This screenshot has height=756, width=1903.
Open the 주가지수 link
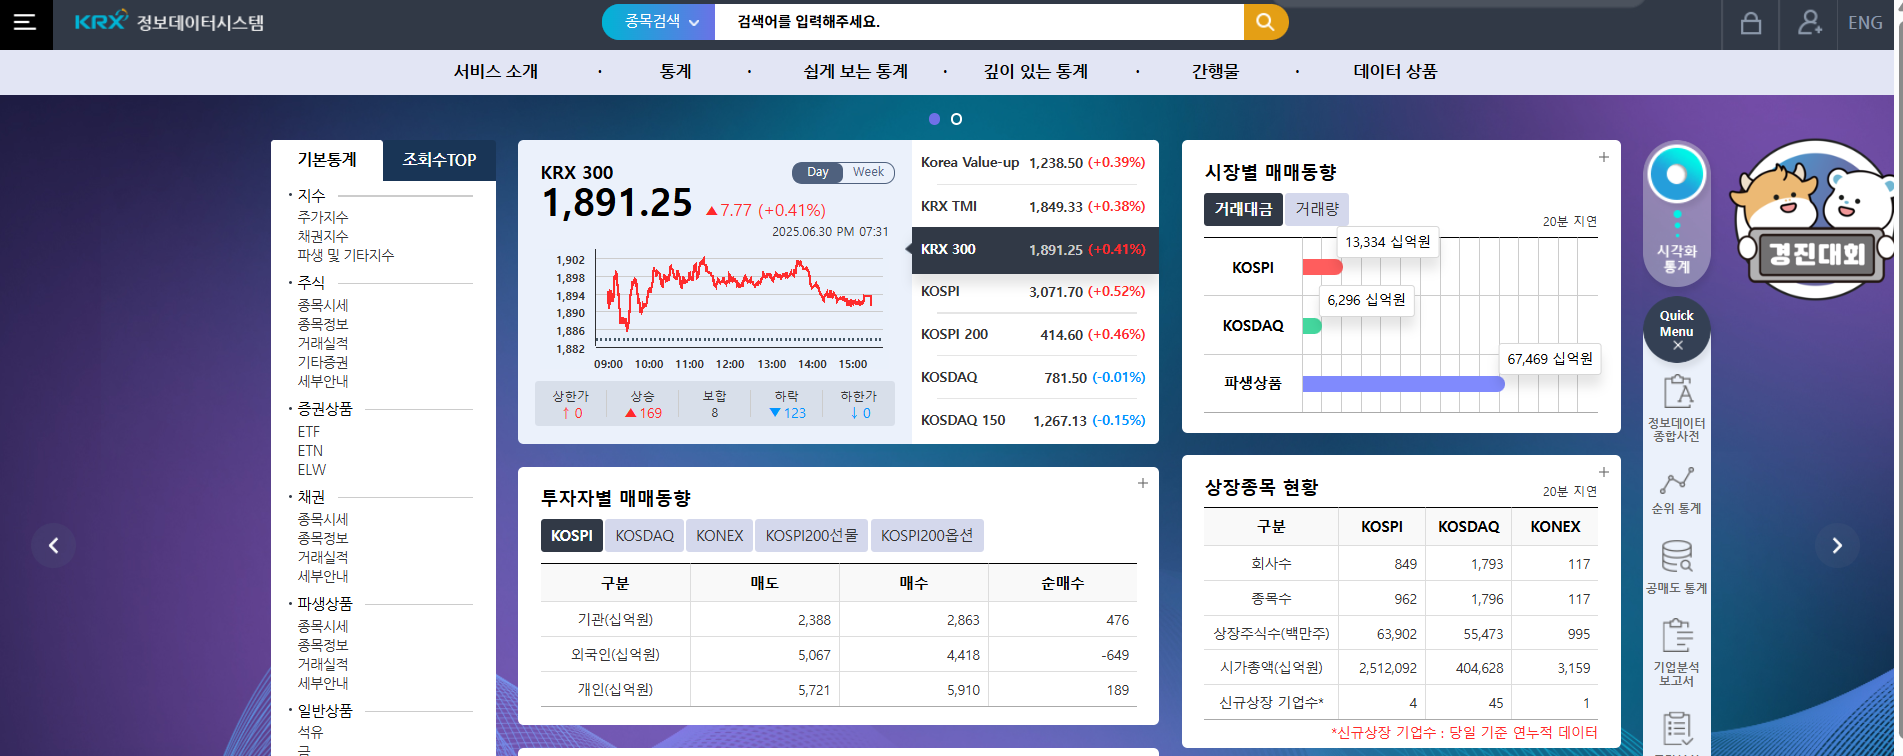(x=323, y=217)
